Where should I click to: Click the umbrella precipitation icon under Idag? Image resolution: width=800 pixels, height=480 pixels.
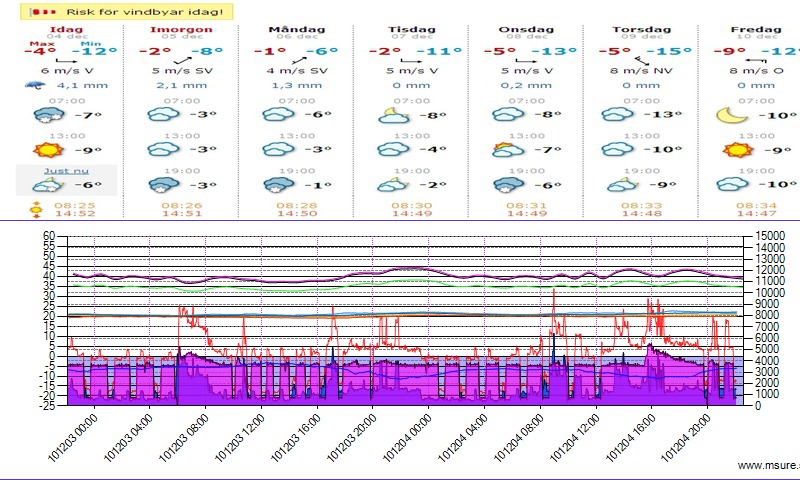(x=36, y=86)
